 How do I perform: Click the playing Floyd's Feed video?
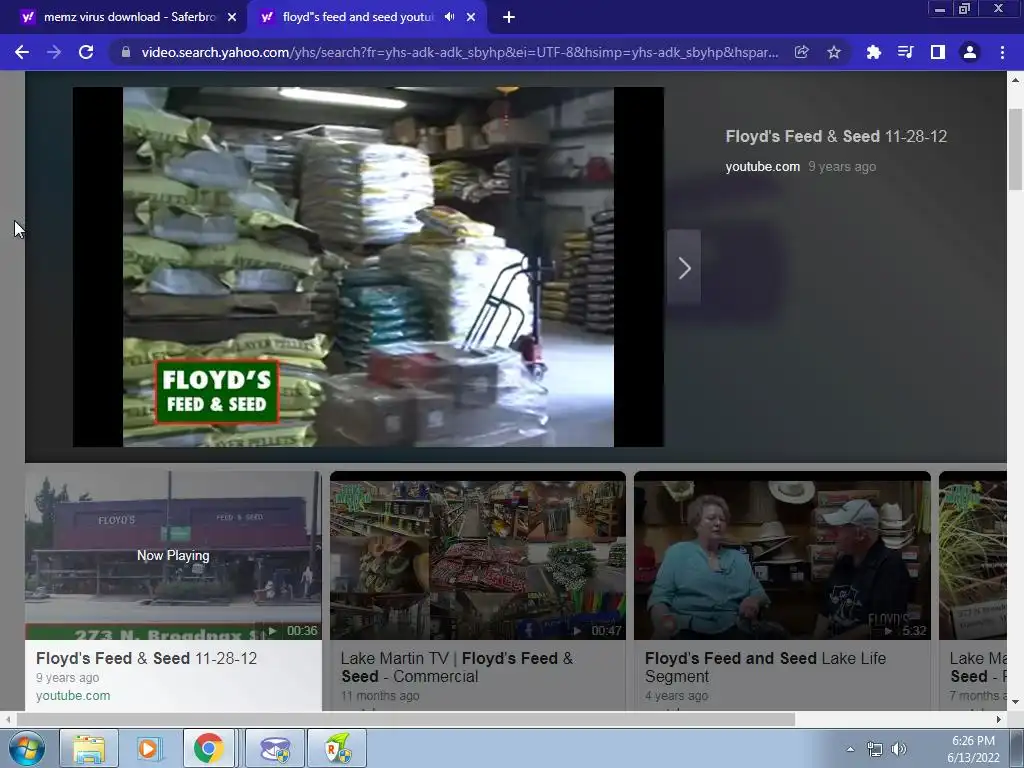tap(368, 267)
